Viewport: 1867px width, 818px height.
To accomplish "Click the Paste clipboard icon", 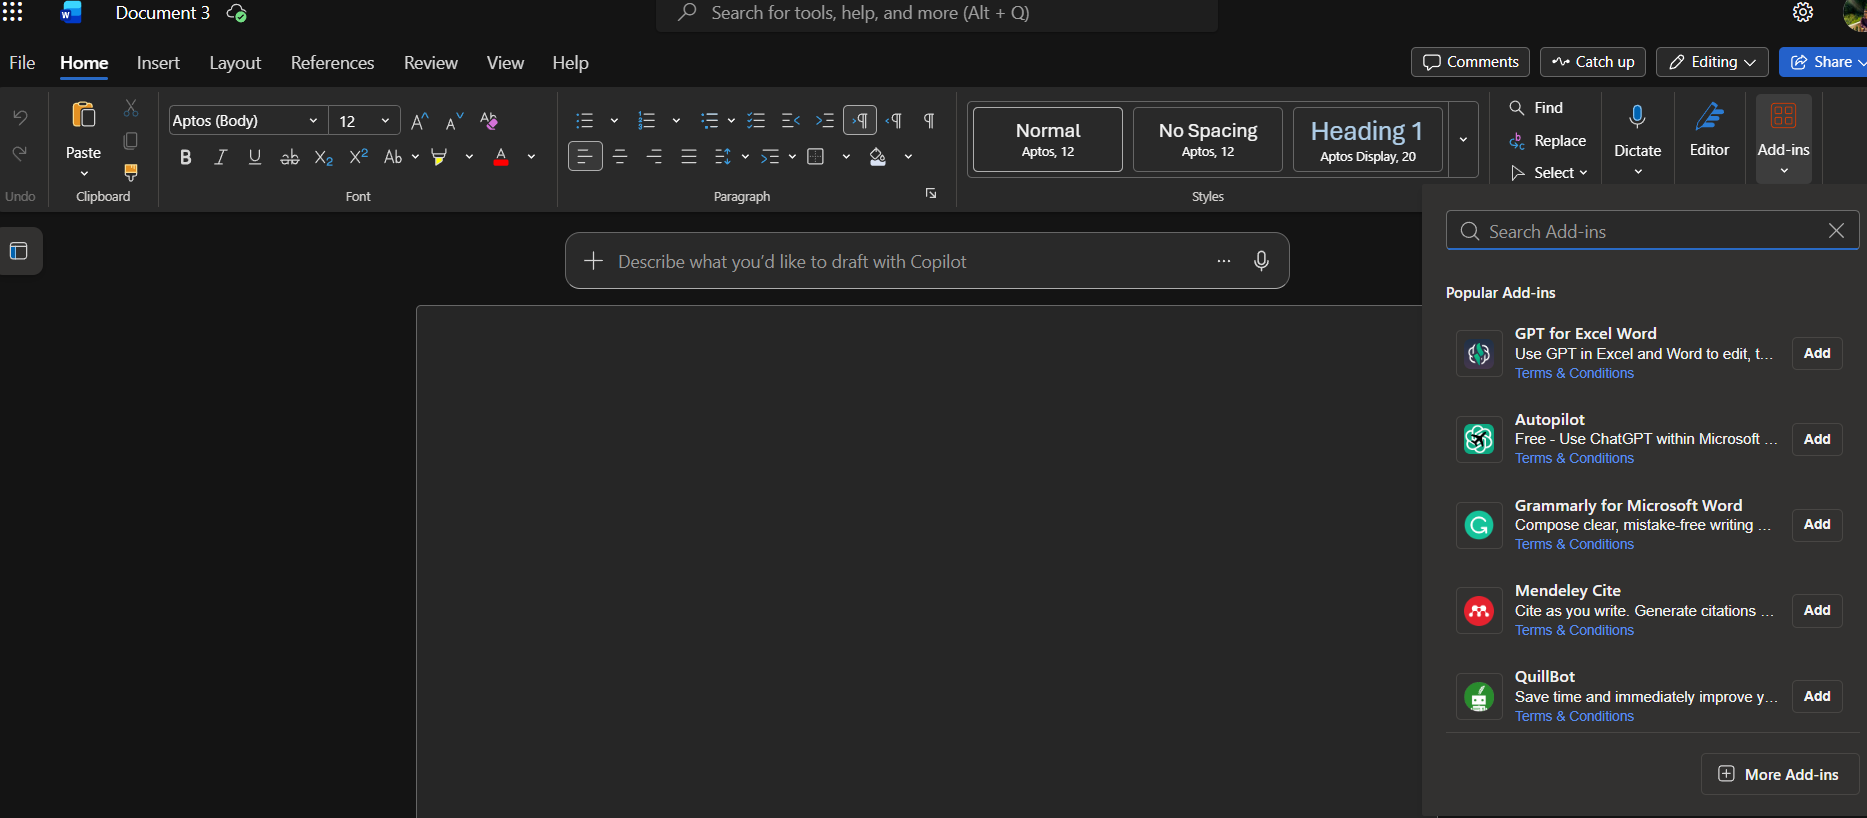I will (x=84, y=116).
